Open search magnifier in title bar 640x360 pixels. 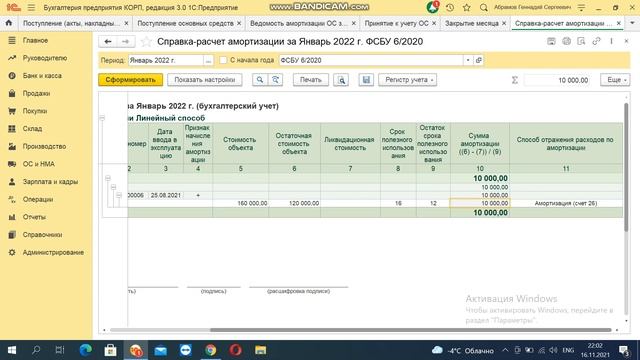484,7
